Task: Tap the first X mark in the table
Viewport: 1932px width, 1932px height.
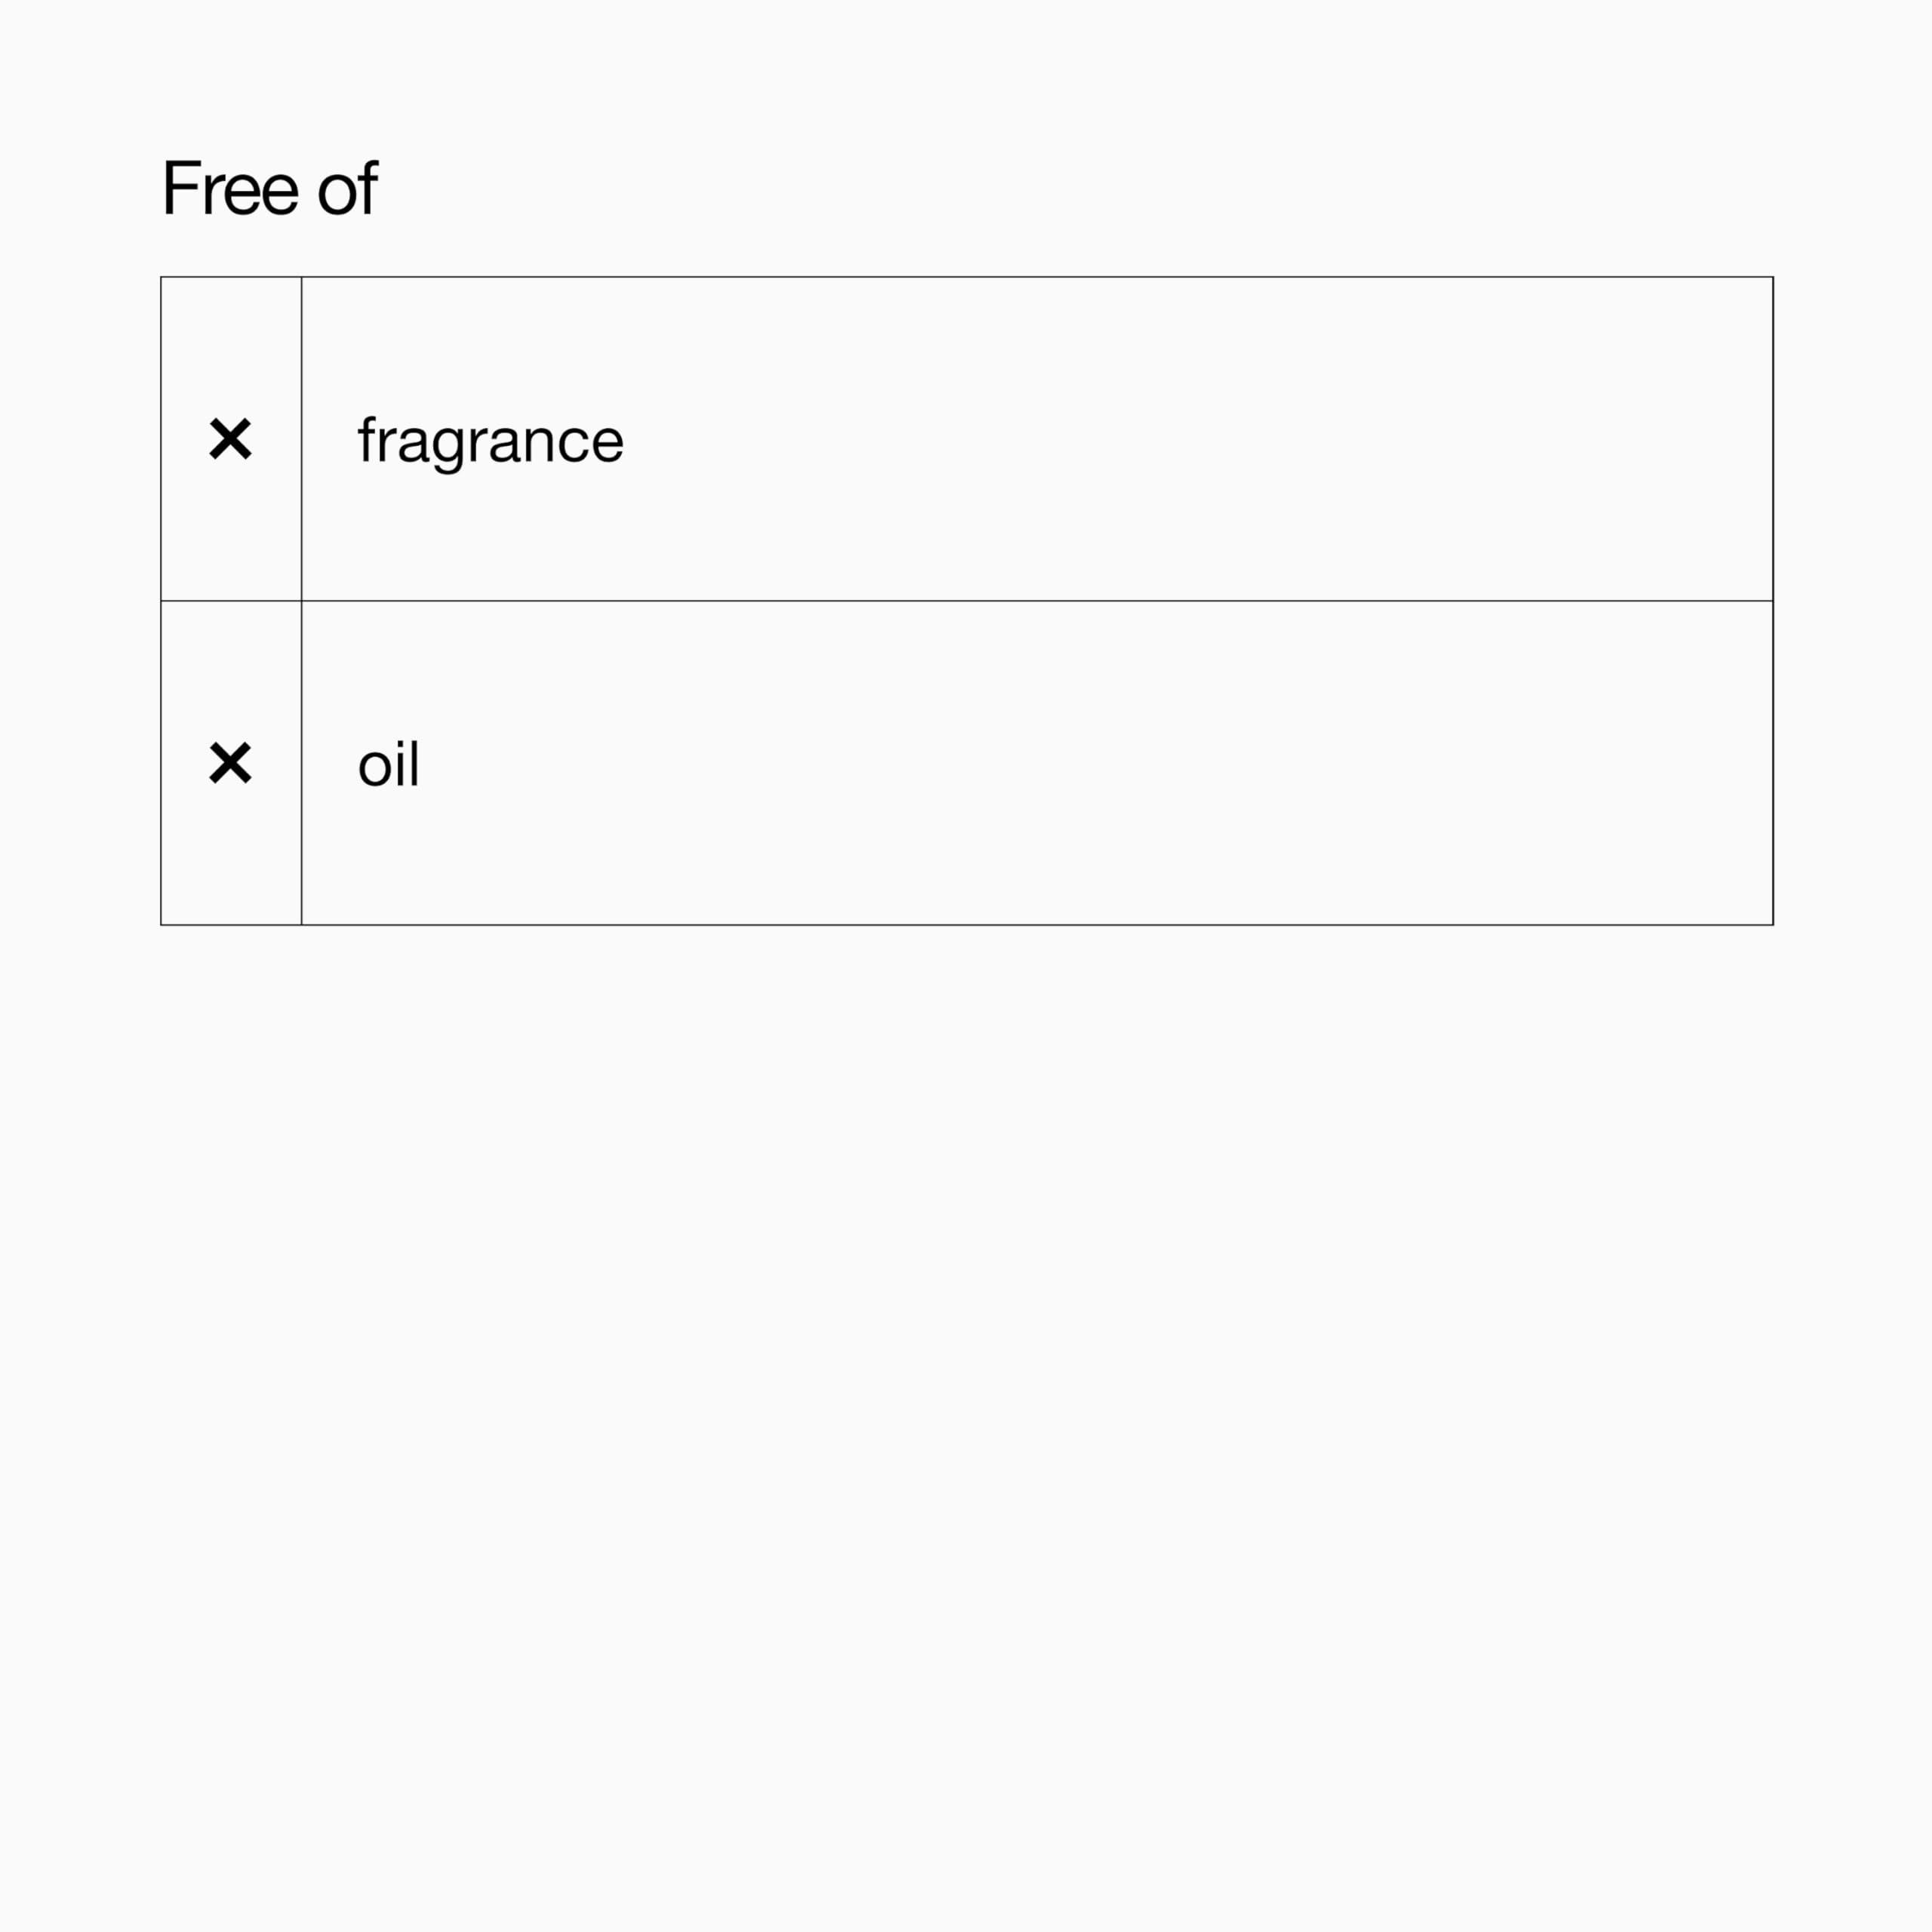Action: [x=230, y=439]
